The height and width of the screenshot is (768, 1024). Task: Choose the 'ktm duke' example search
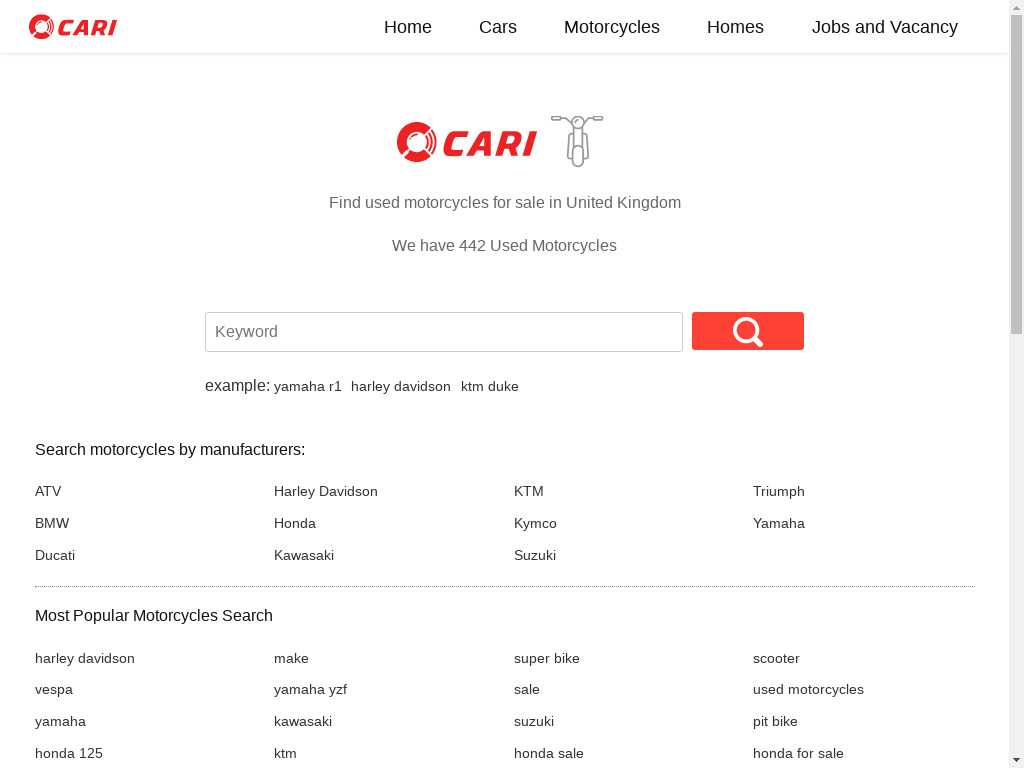tap(489, 387)
